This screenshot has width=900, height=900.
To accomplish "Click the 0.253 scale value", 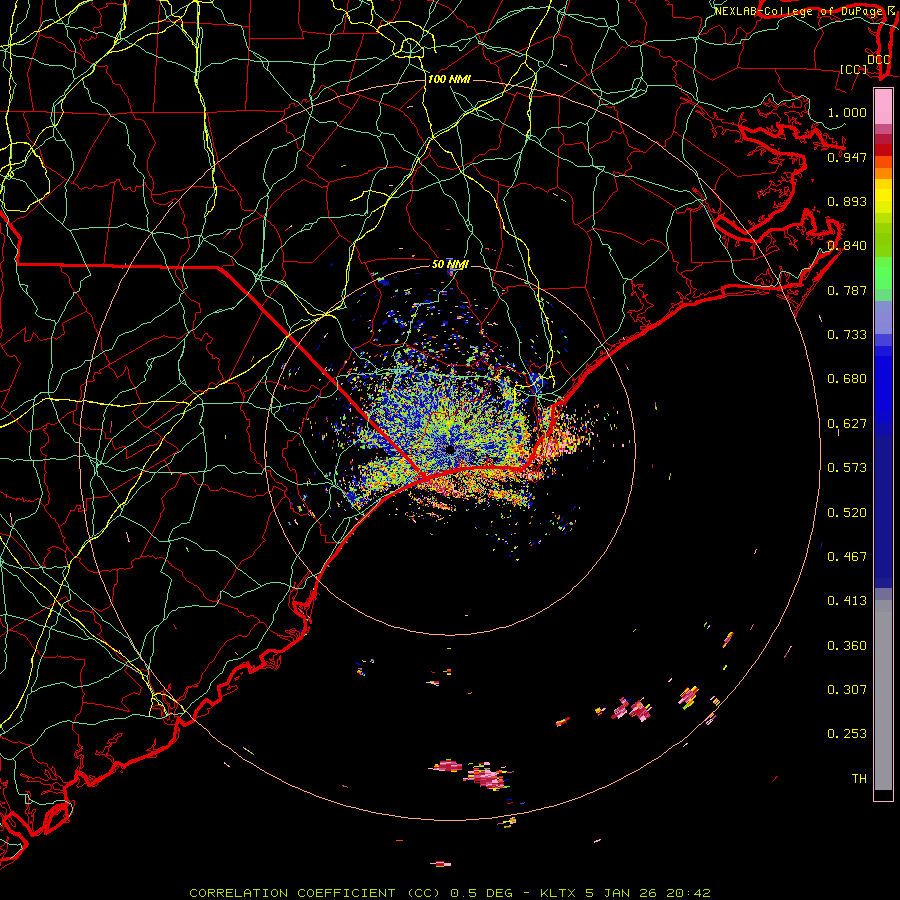I will [847, 734].
